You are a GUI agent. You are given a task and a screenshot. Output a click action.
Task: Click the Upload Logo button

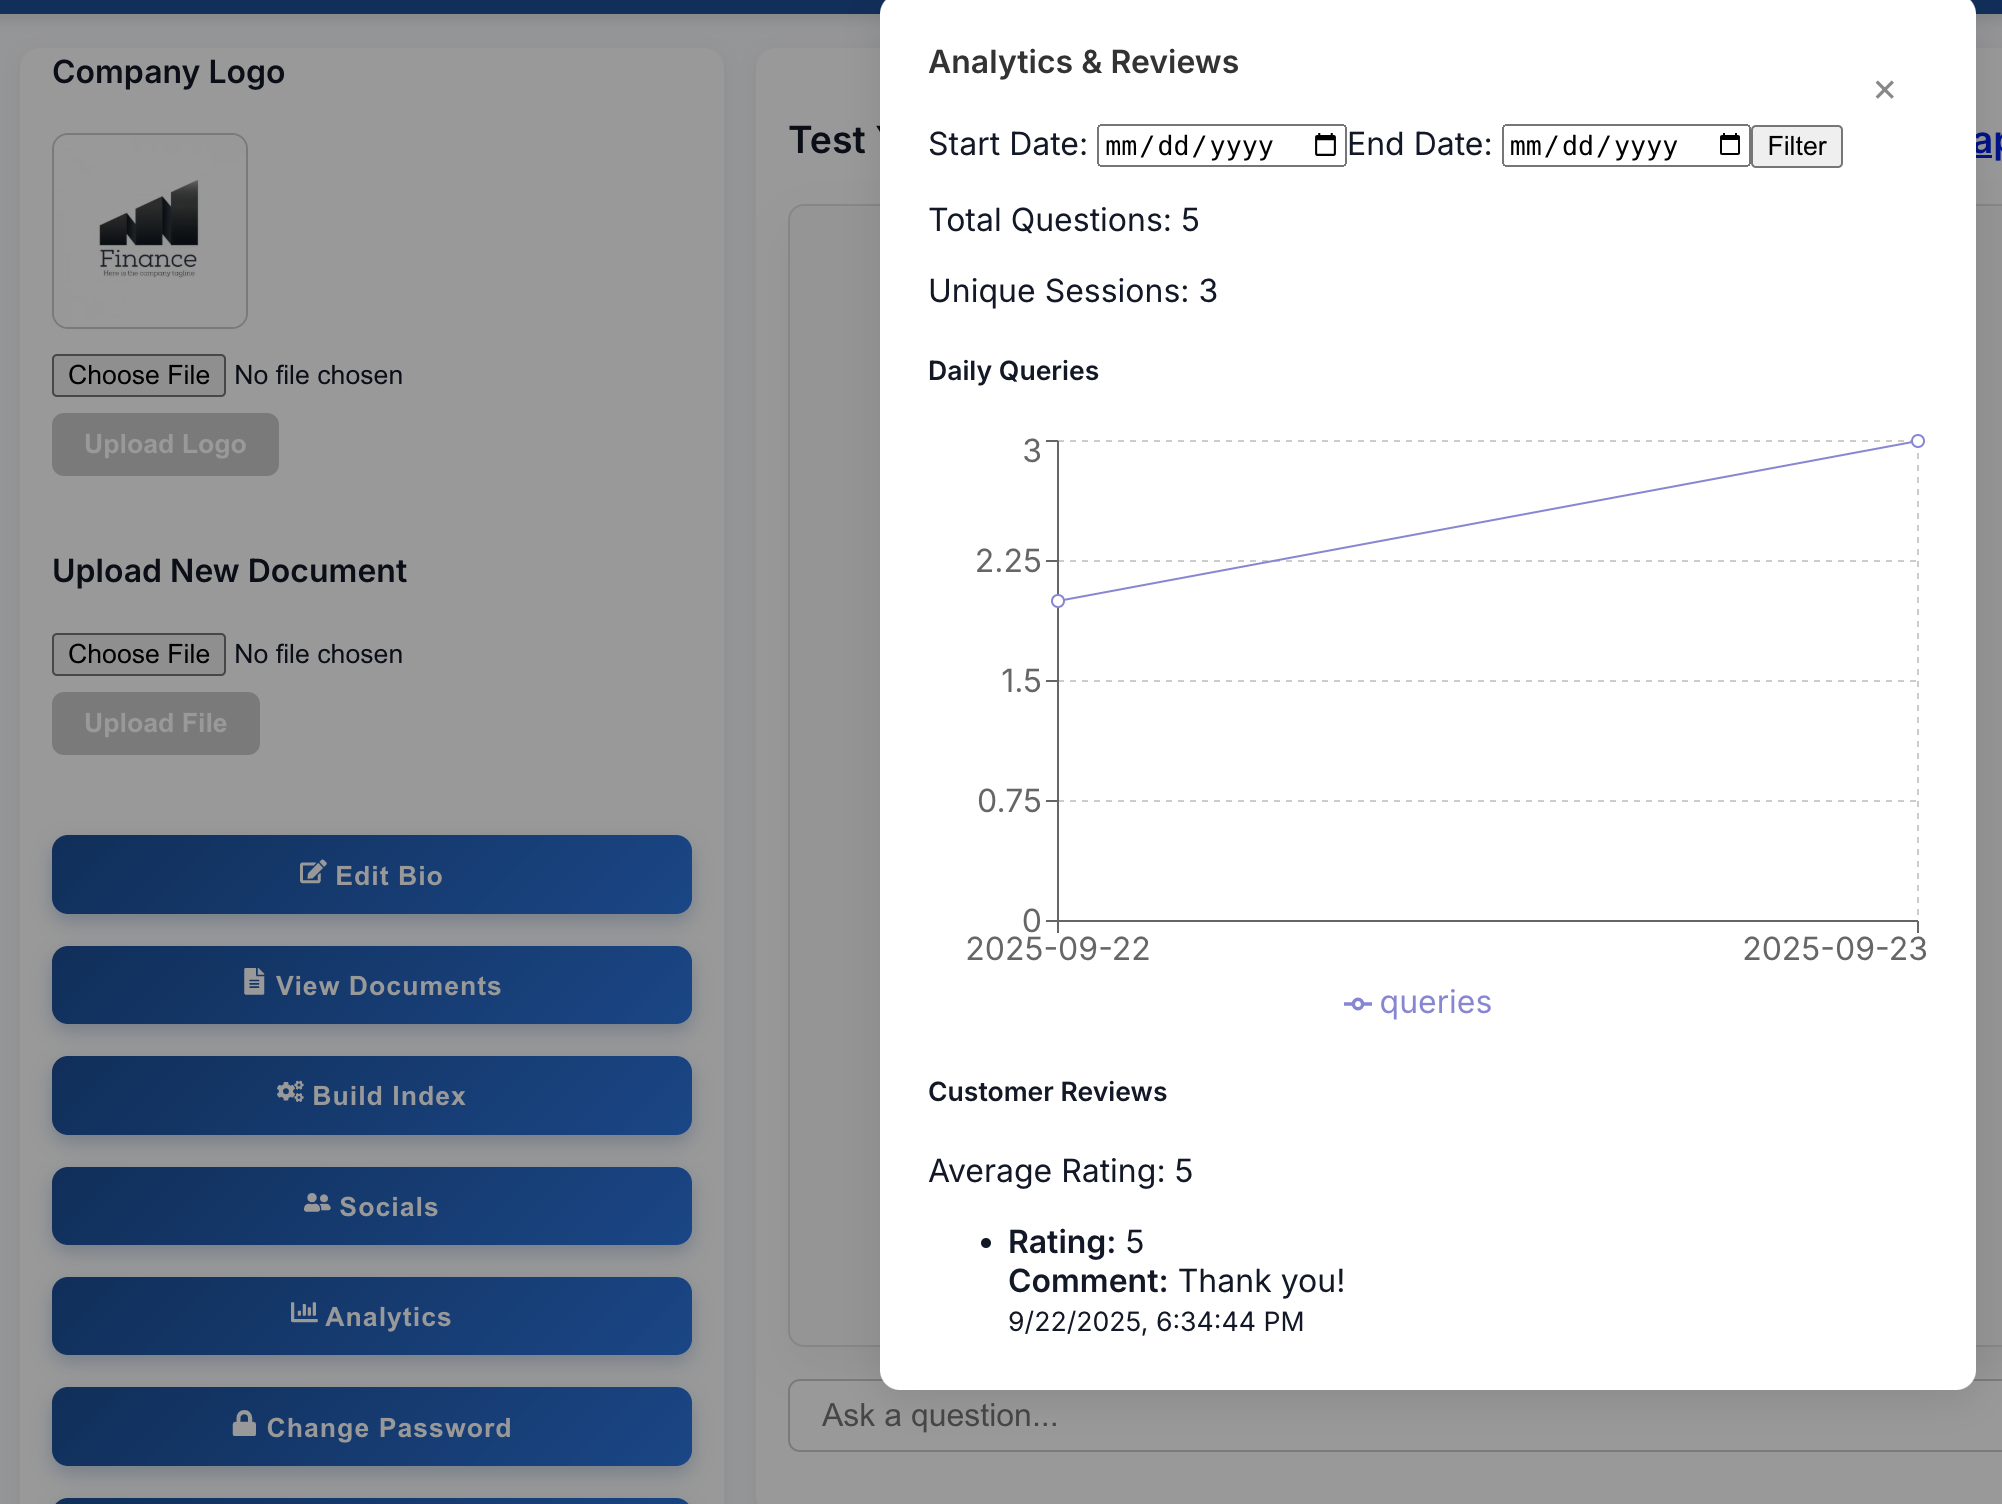click(165, 444)
